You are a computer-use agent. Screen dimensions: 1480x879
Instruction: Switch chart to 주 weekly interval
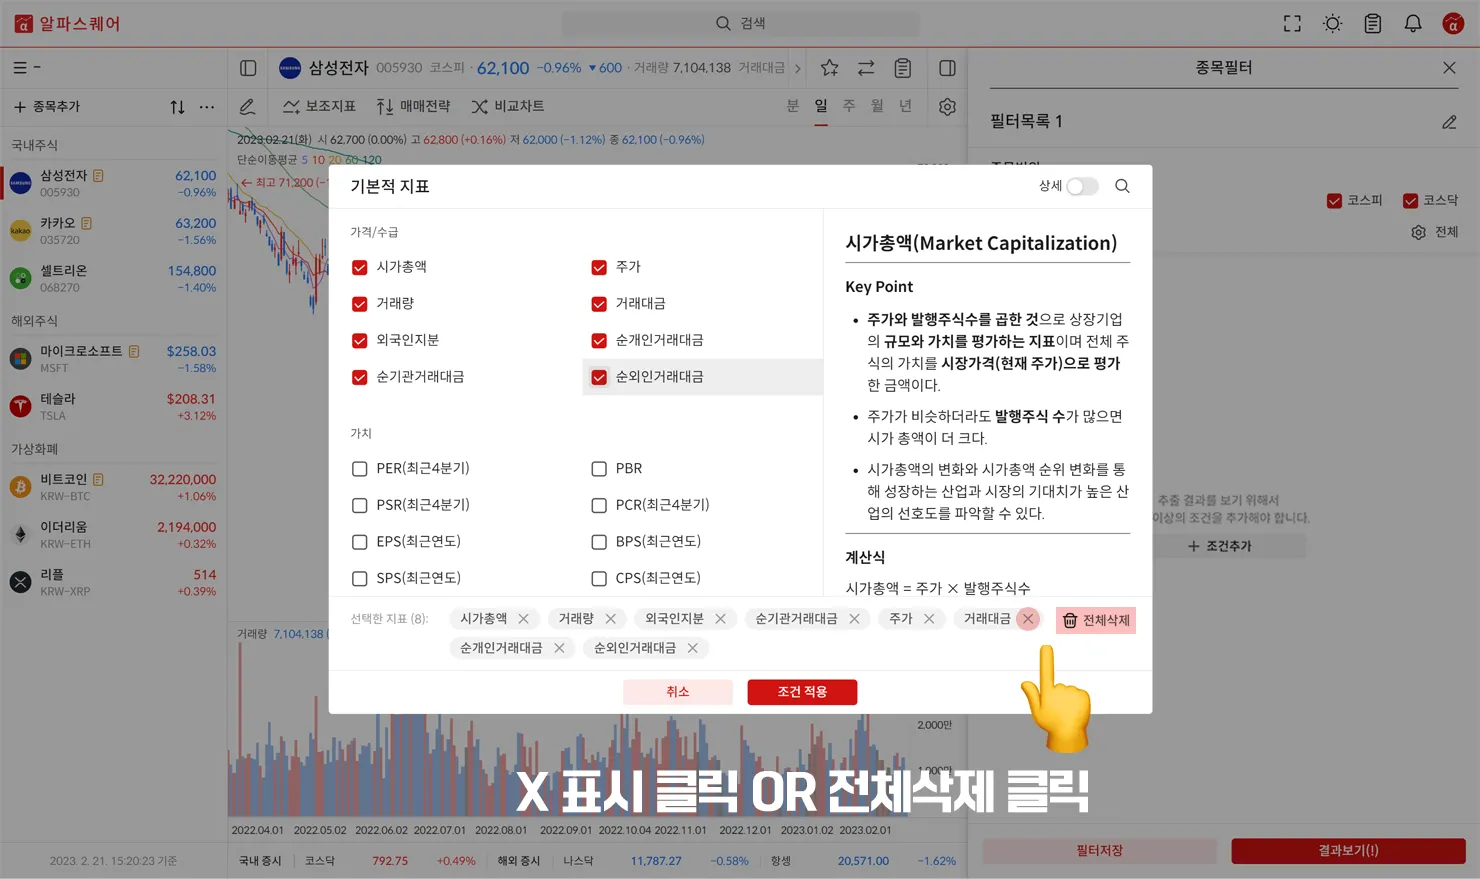849,106
